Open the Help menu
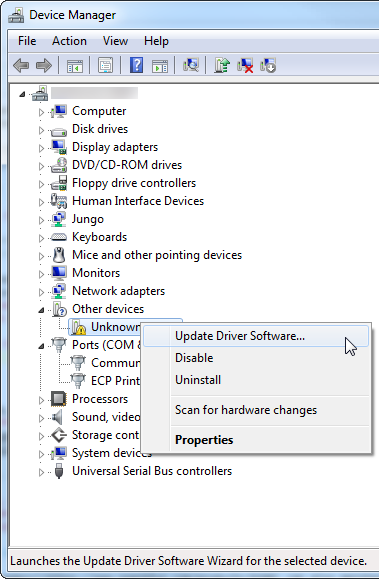 click(156, 41)
